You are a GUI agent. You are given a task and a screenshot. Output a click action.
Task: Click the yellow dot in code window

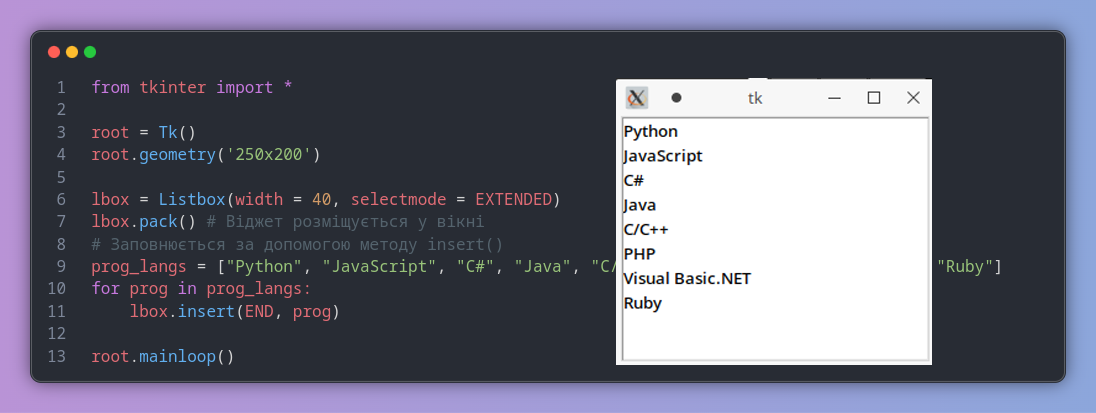(x=72, y=52)
